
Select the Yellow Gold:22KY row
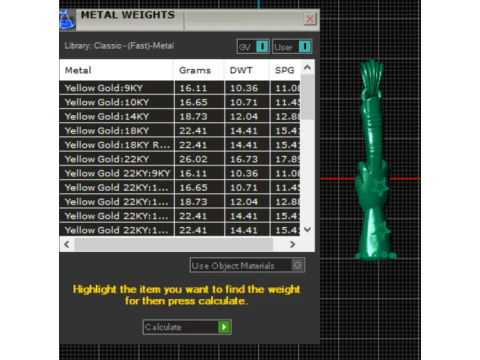click(x=180, y=159)
